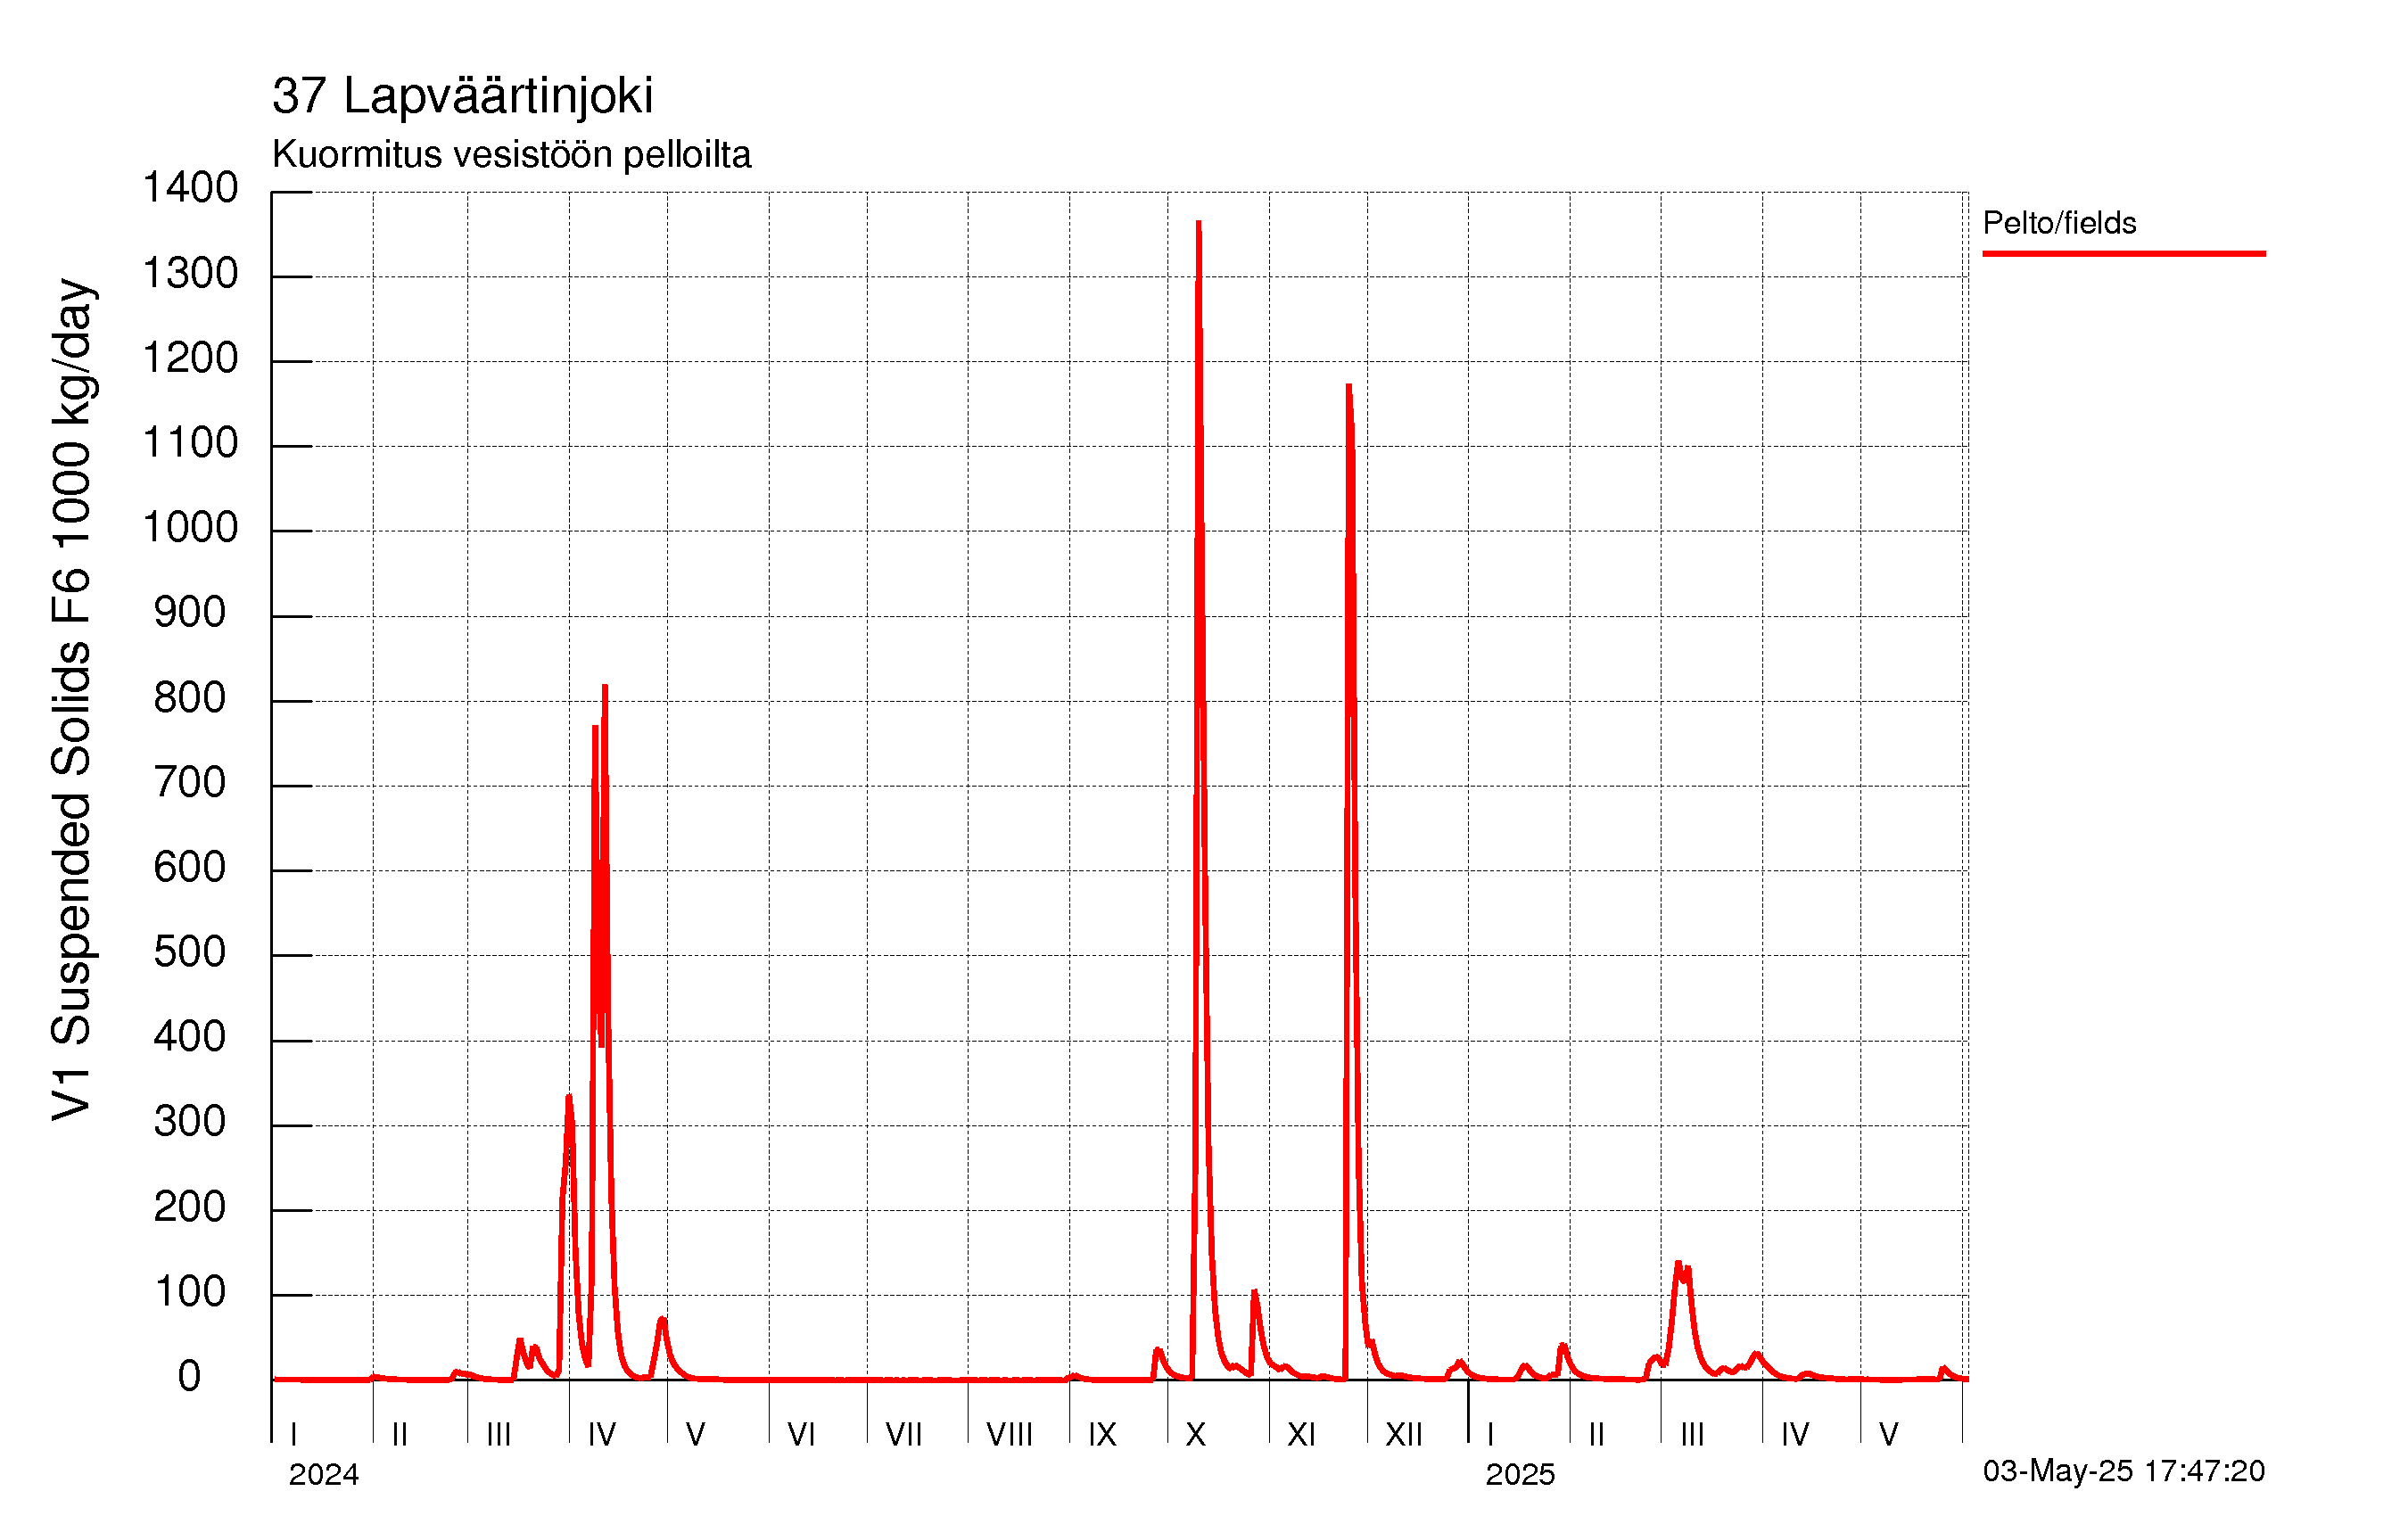The height and width of the screenshot is (1516, 2408).
Task: Click month label "X" on the x-axis
Action: pos(1196,1435)
